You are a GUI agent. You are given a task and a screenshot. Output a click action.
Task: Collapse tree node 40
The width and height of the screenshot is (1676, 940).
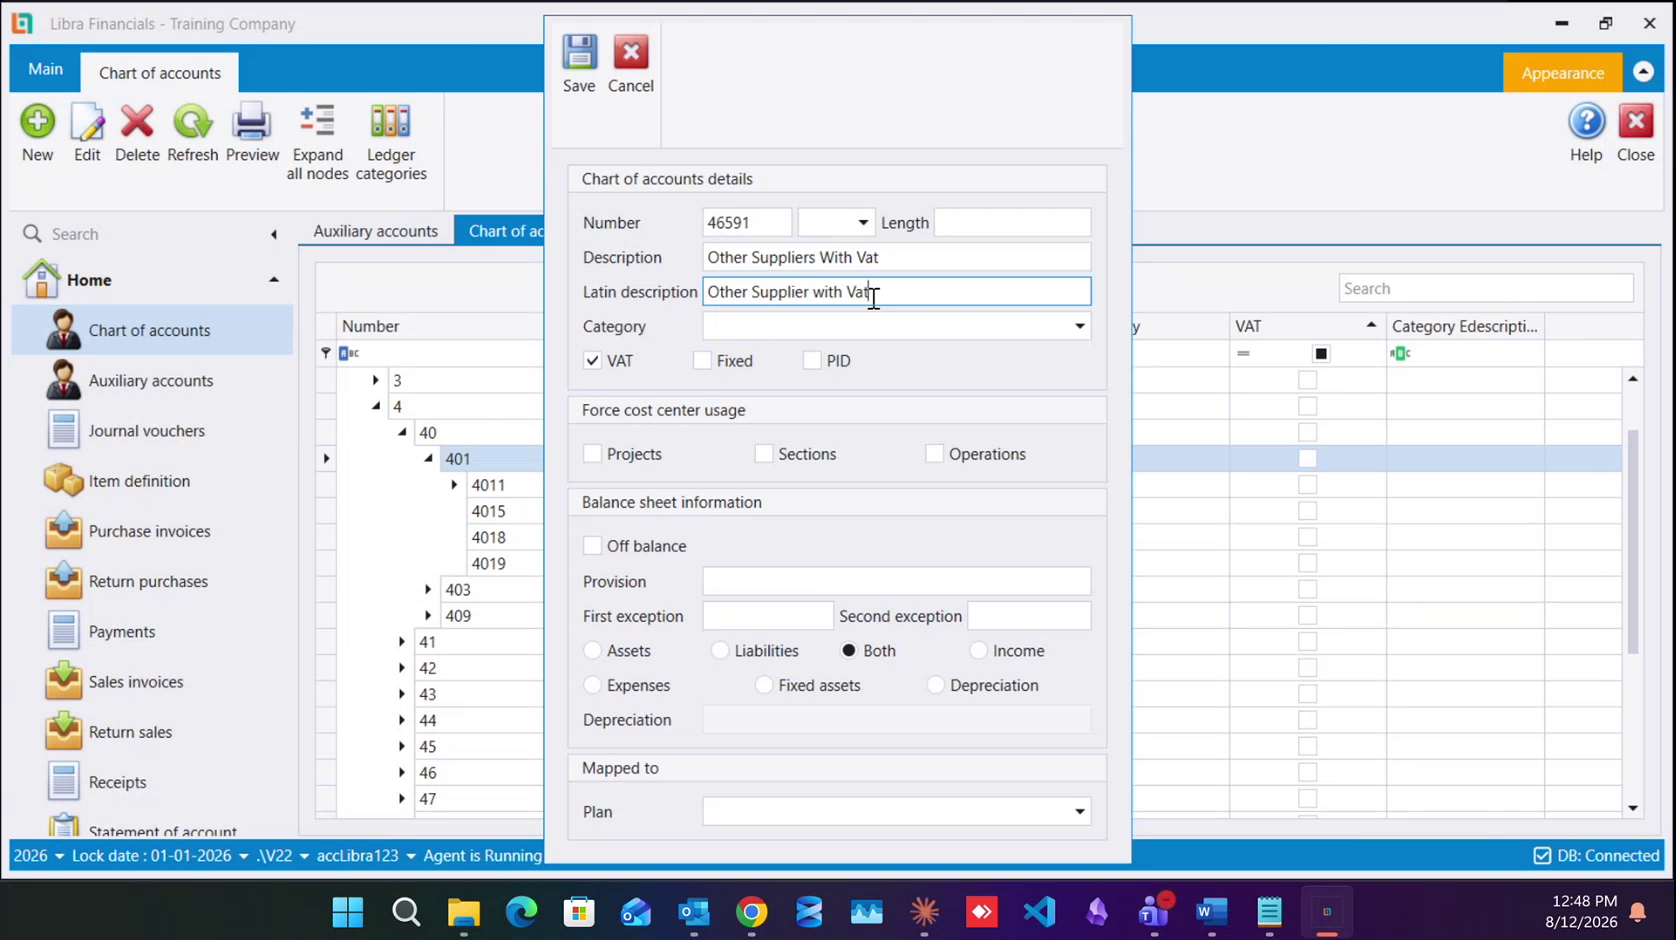click(x=402, y=433)
